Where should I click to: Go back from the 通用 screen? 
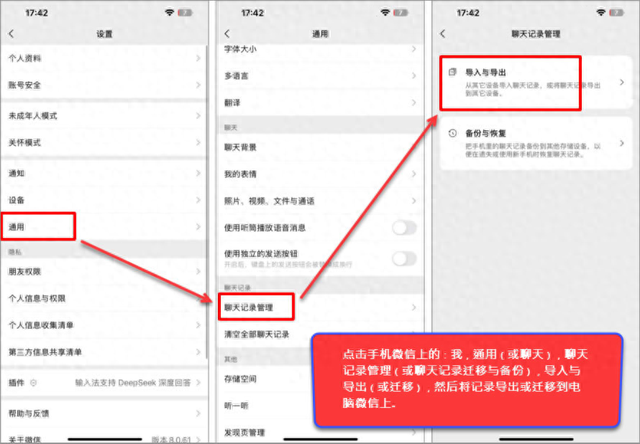tap(227, 34)
